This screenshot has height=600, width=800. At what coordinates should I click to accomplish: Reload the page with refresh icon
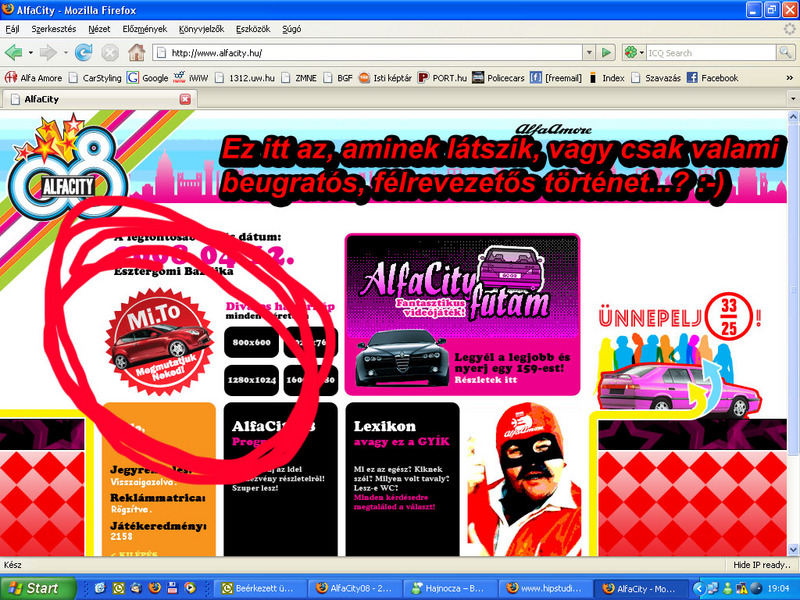pyautogui.click(x=84, y=53)
